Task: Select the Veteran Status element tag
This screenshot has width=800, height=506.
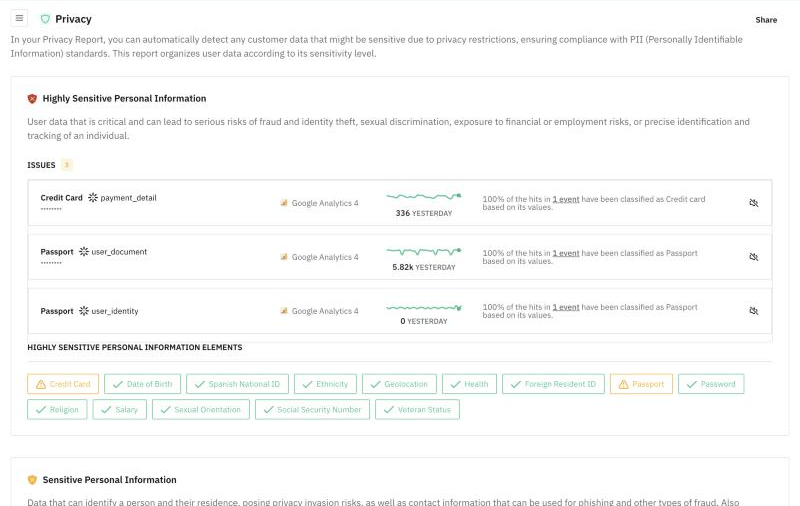Action: coord(417,410)
